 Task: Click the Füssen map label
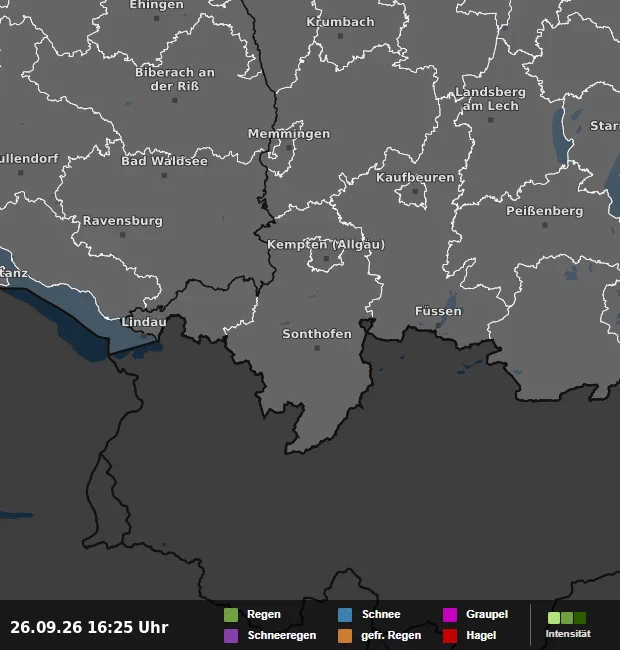pyautogui.click(x=438, y=311)
